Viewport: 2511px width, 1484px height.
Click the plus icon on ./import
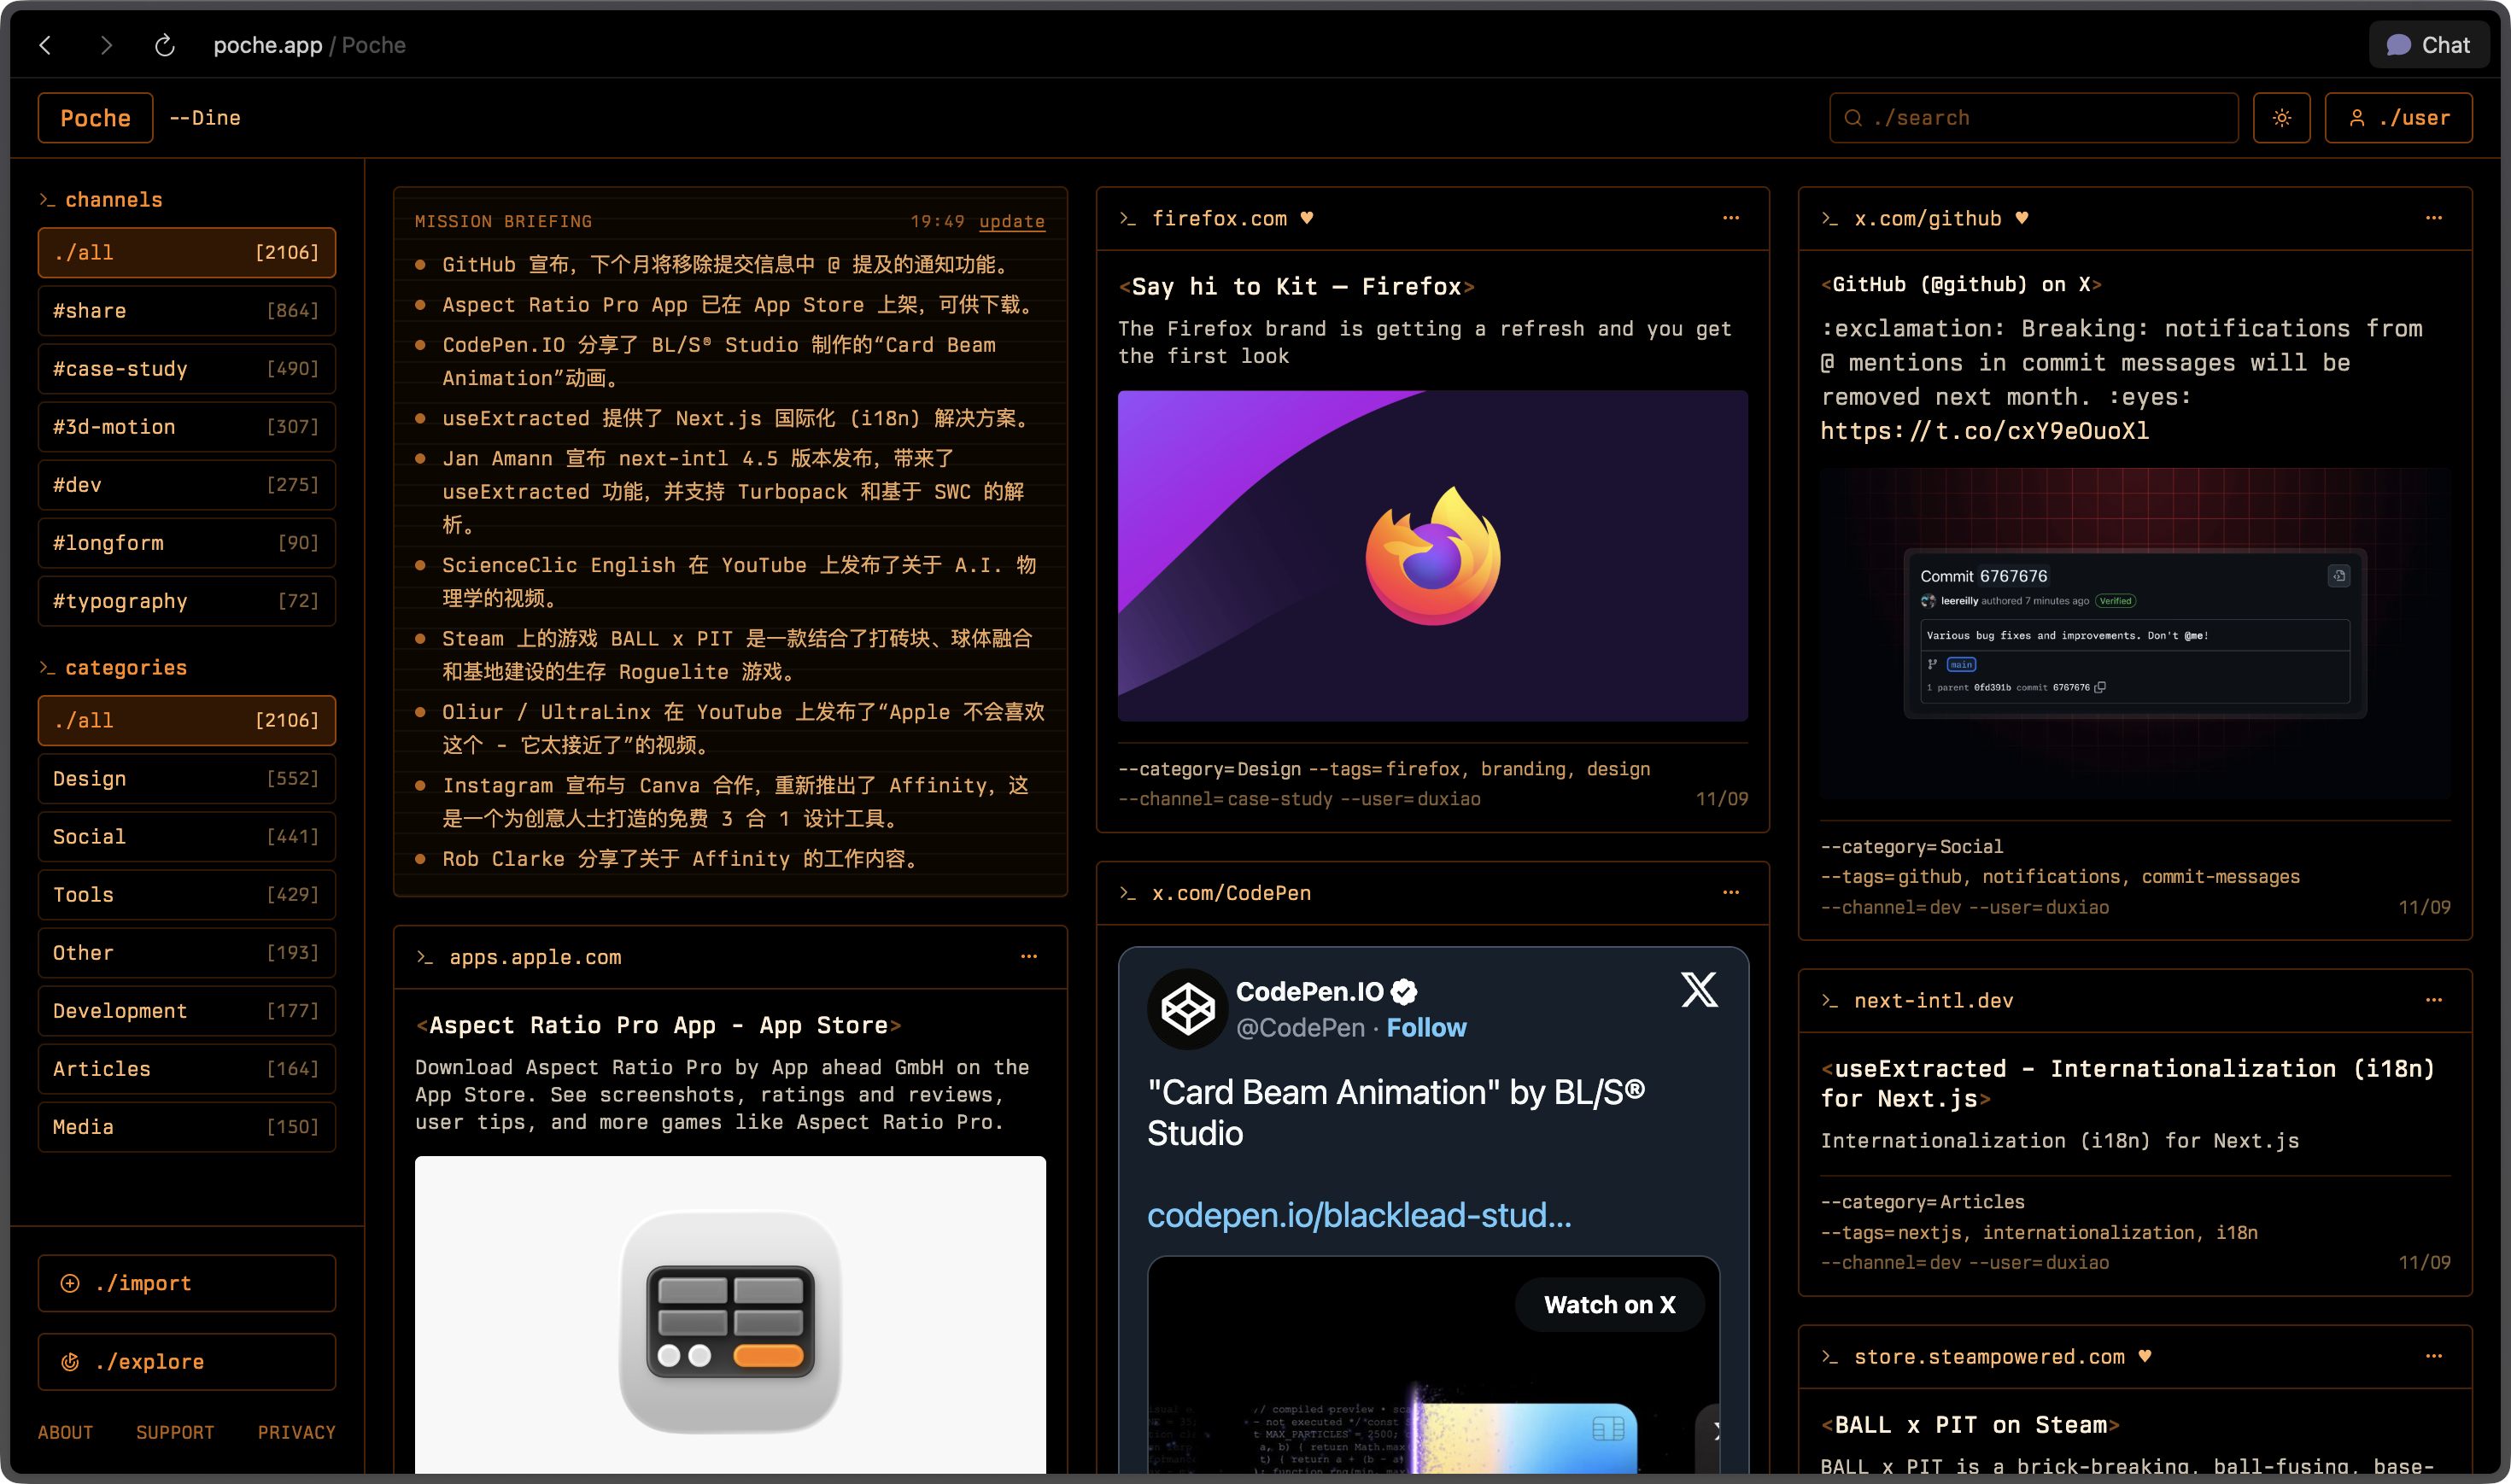70,1283
